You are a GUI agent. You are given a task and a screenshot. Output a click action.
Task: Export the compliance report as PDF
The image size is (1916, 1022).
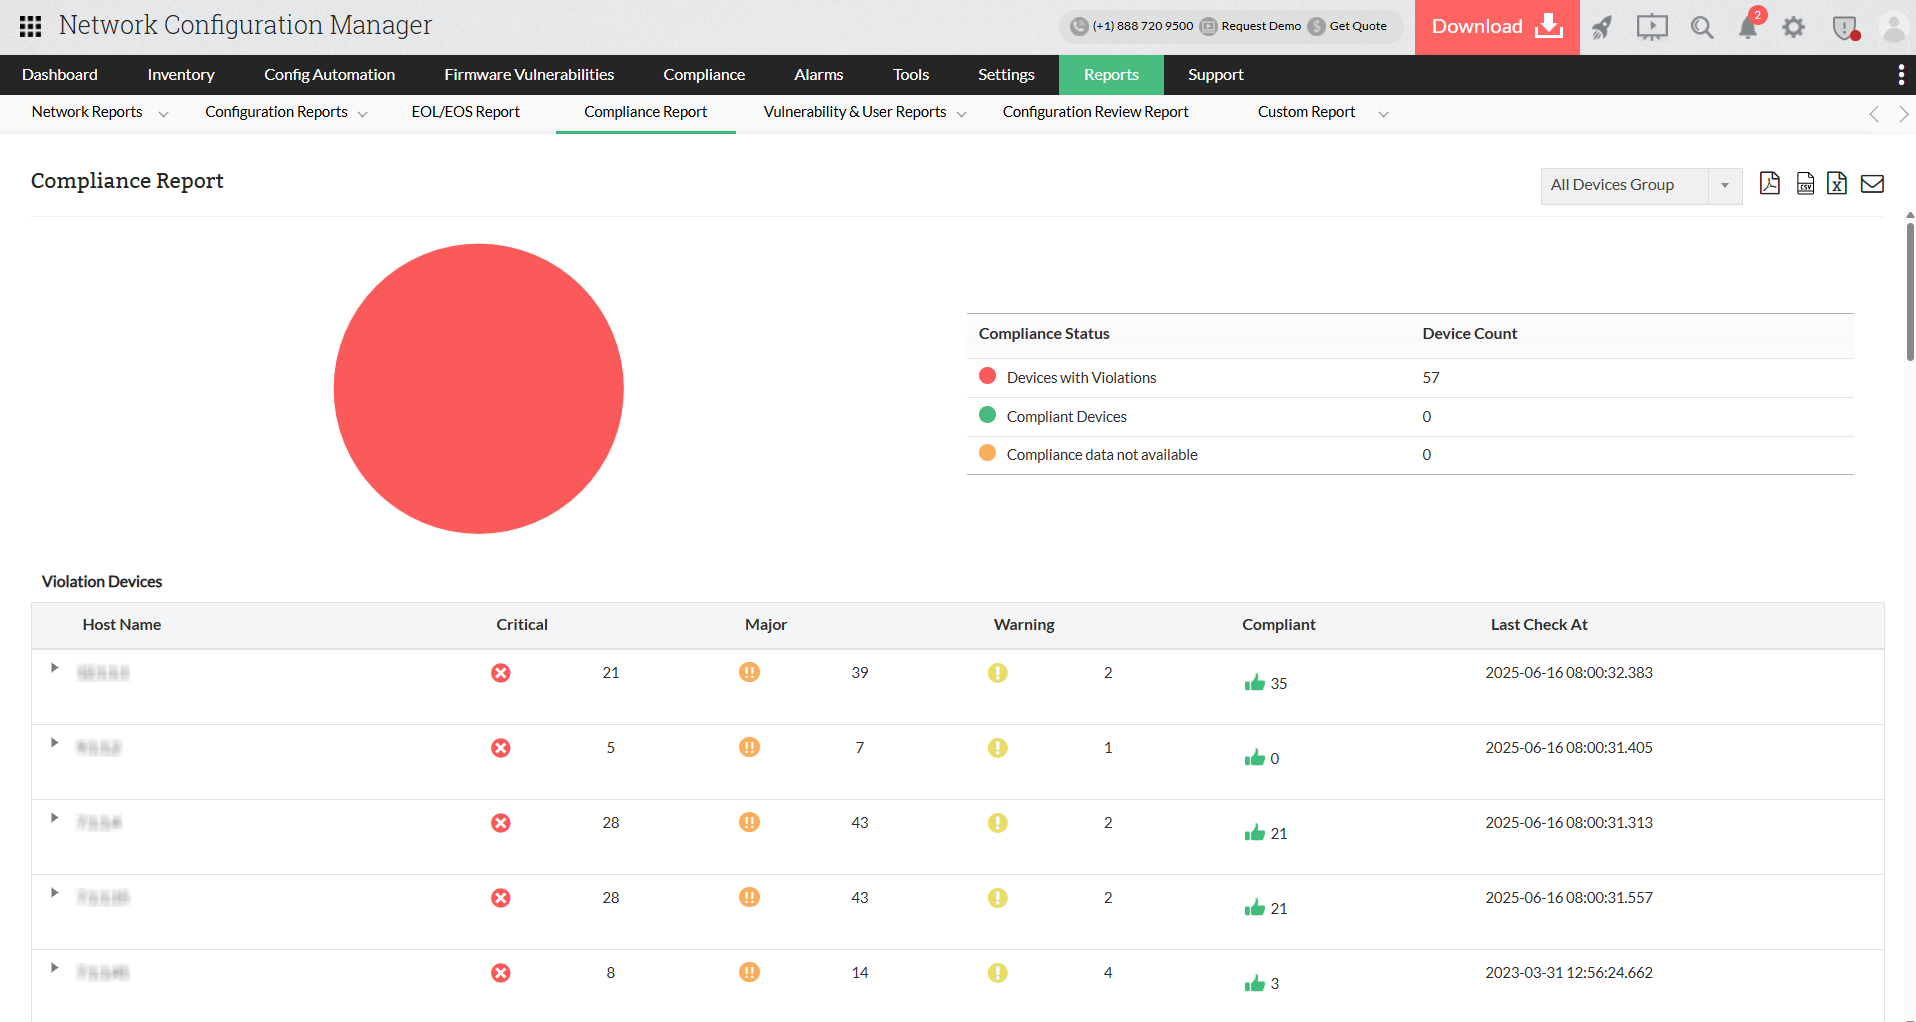pyautogui.click(x=1770, y=184)
